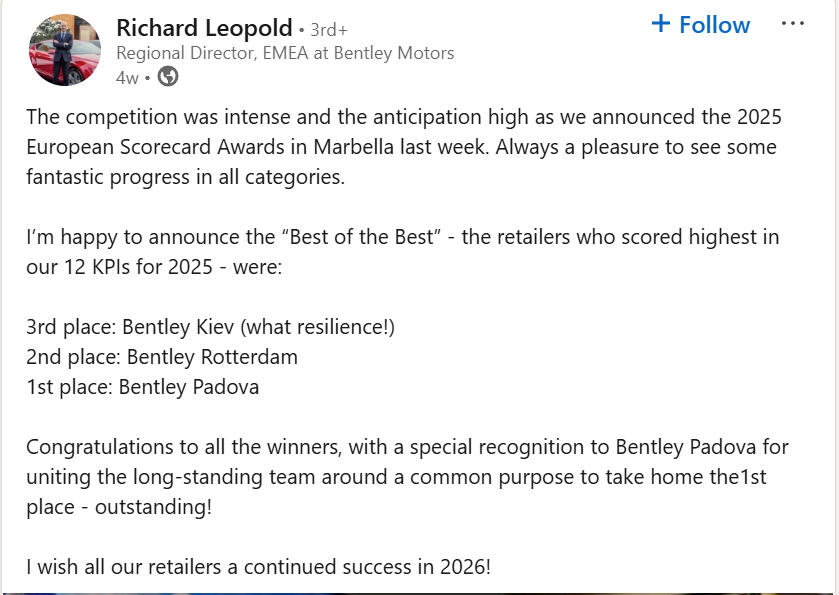Viewport: 839px width, 595px height.
Task: Open the Richard Leopold name link
Action: click(x=204, y=28)
